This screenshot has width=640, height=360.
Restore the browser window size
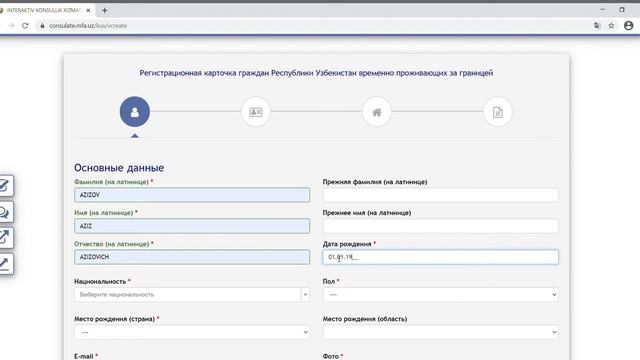pos(622,9)
